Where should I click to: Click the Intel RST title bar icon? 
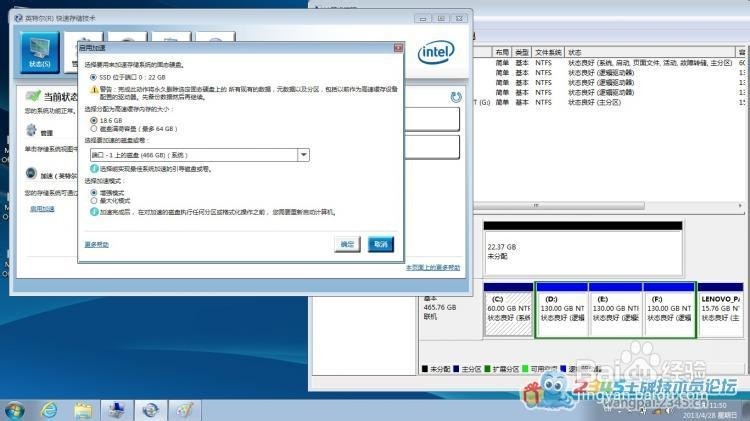[19, 18]
